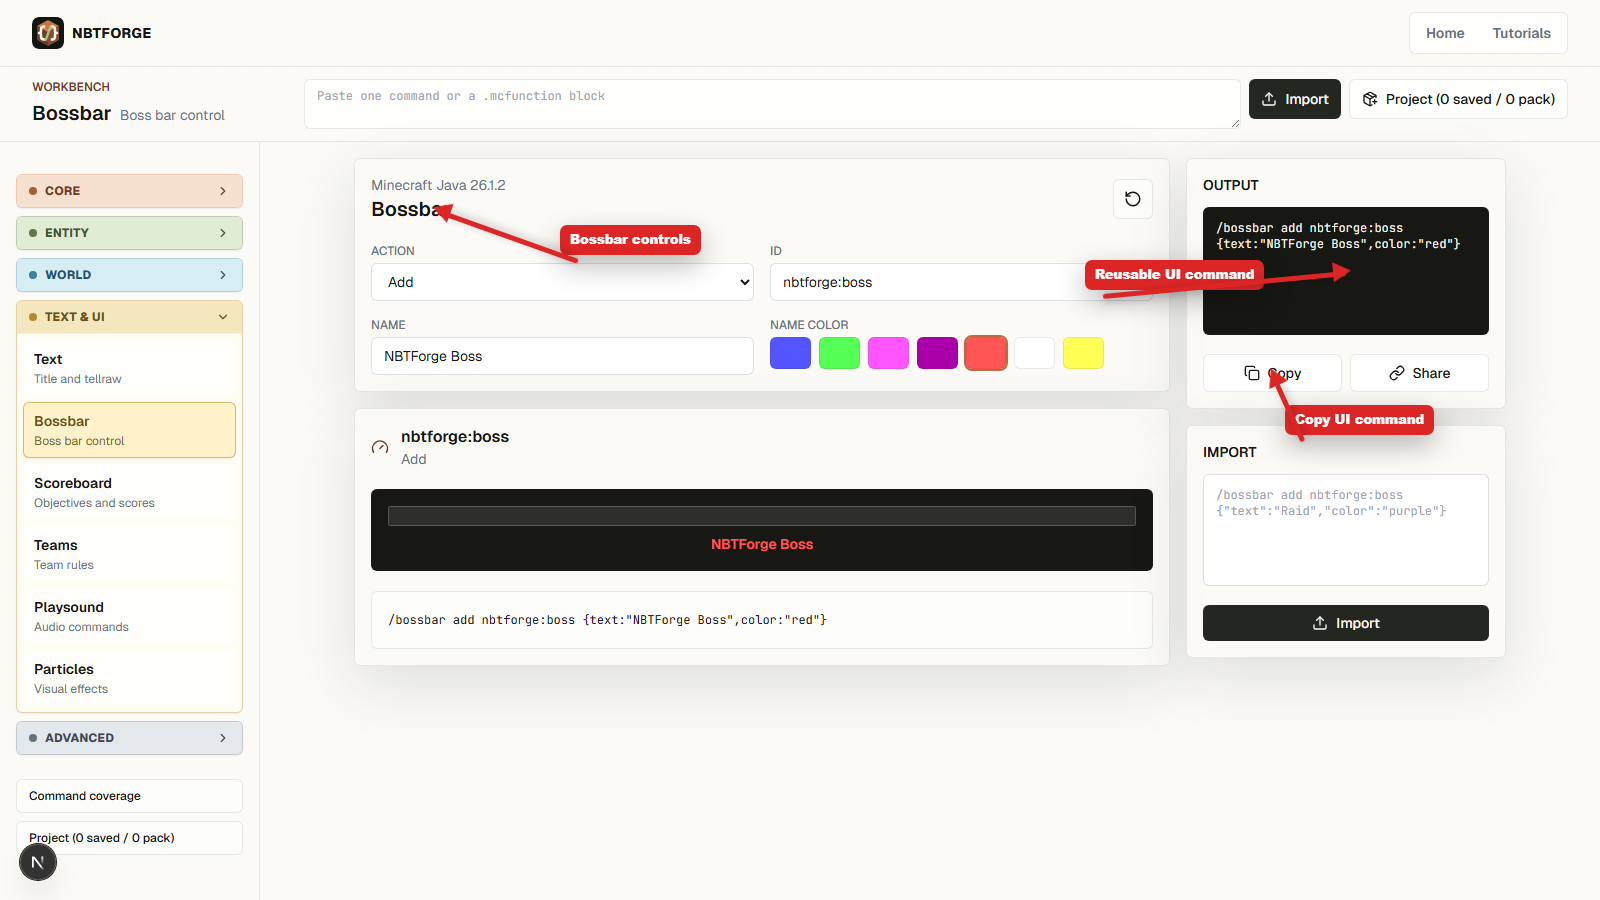
Task: Pick the white name color swatch
Action: tap(1034, 353)
